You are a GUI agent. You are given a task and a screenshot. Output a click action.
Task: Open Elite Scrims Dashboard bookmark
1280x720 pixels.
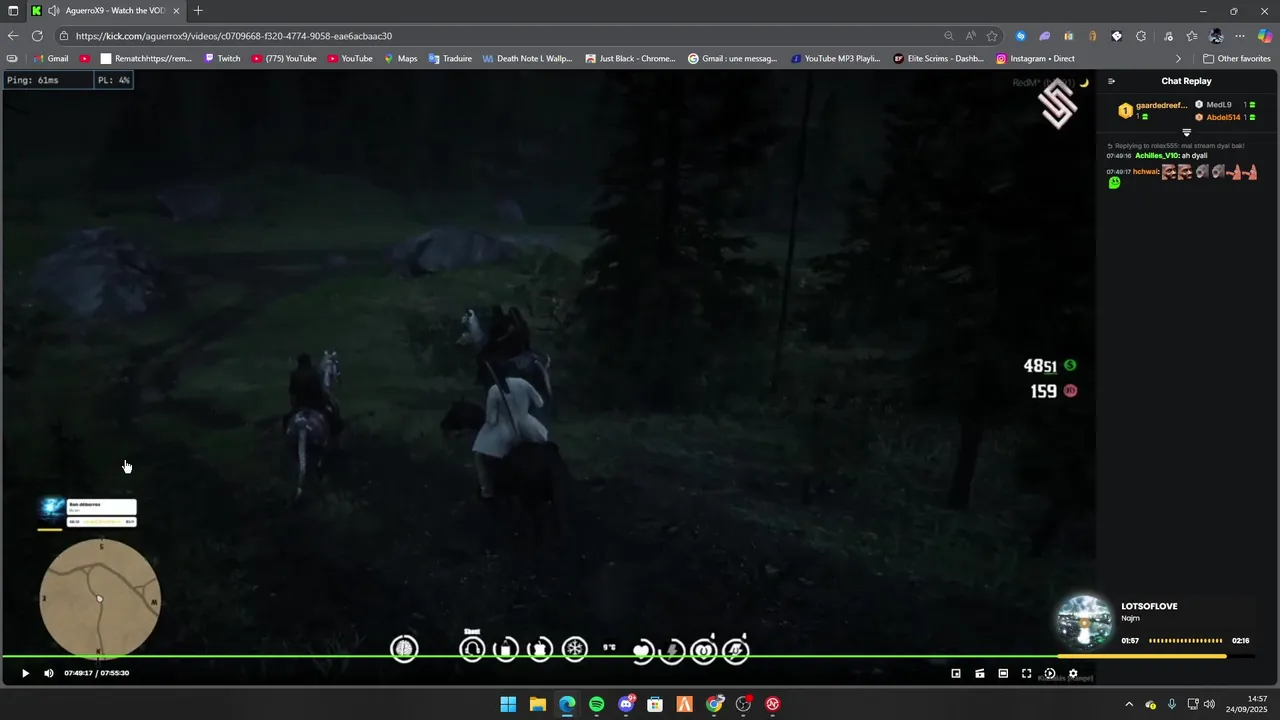coord(939,59)
